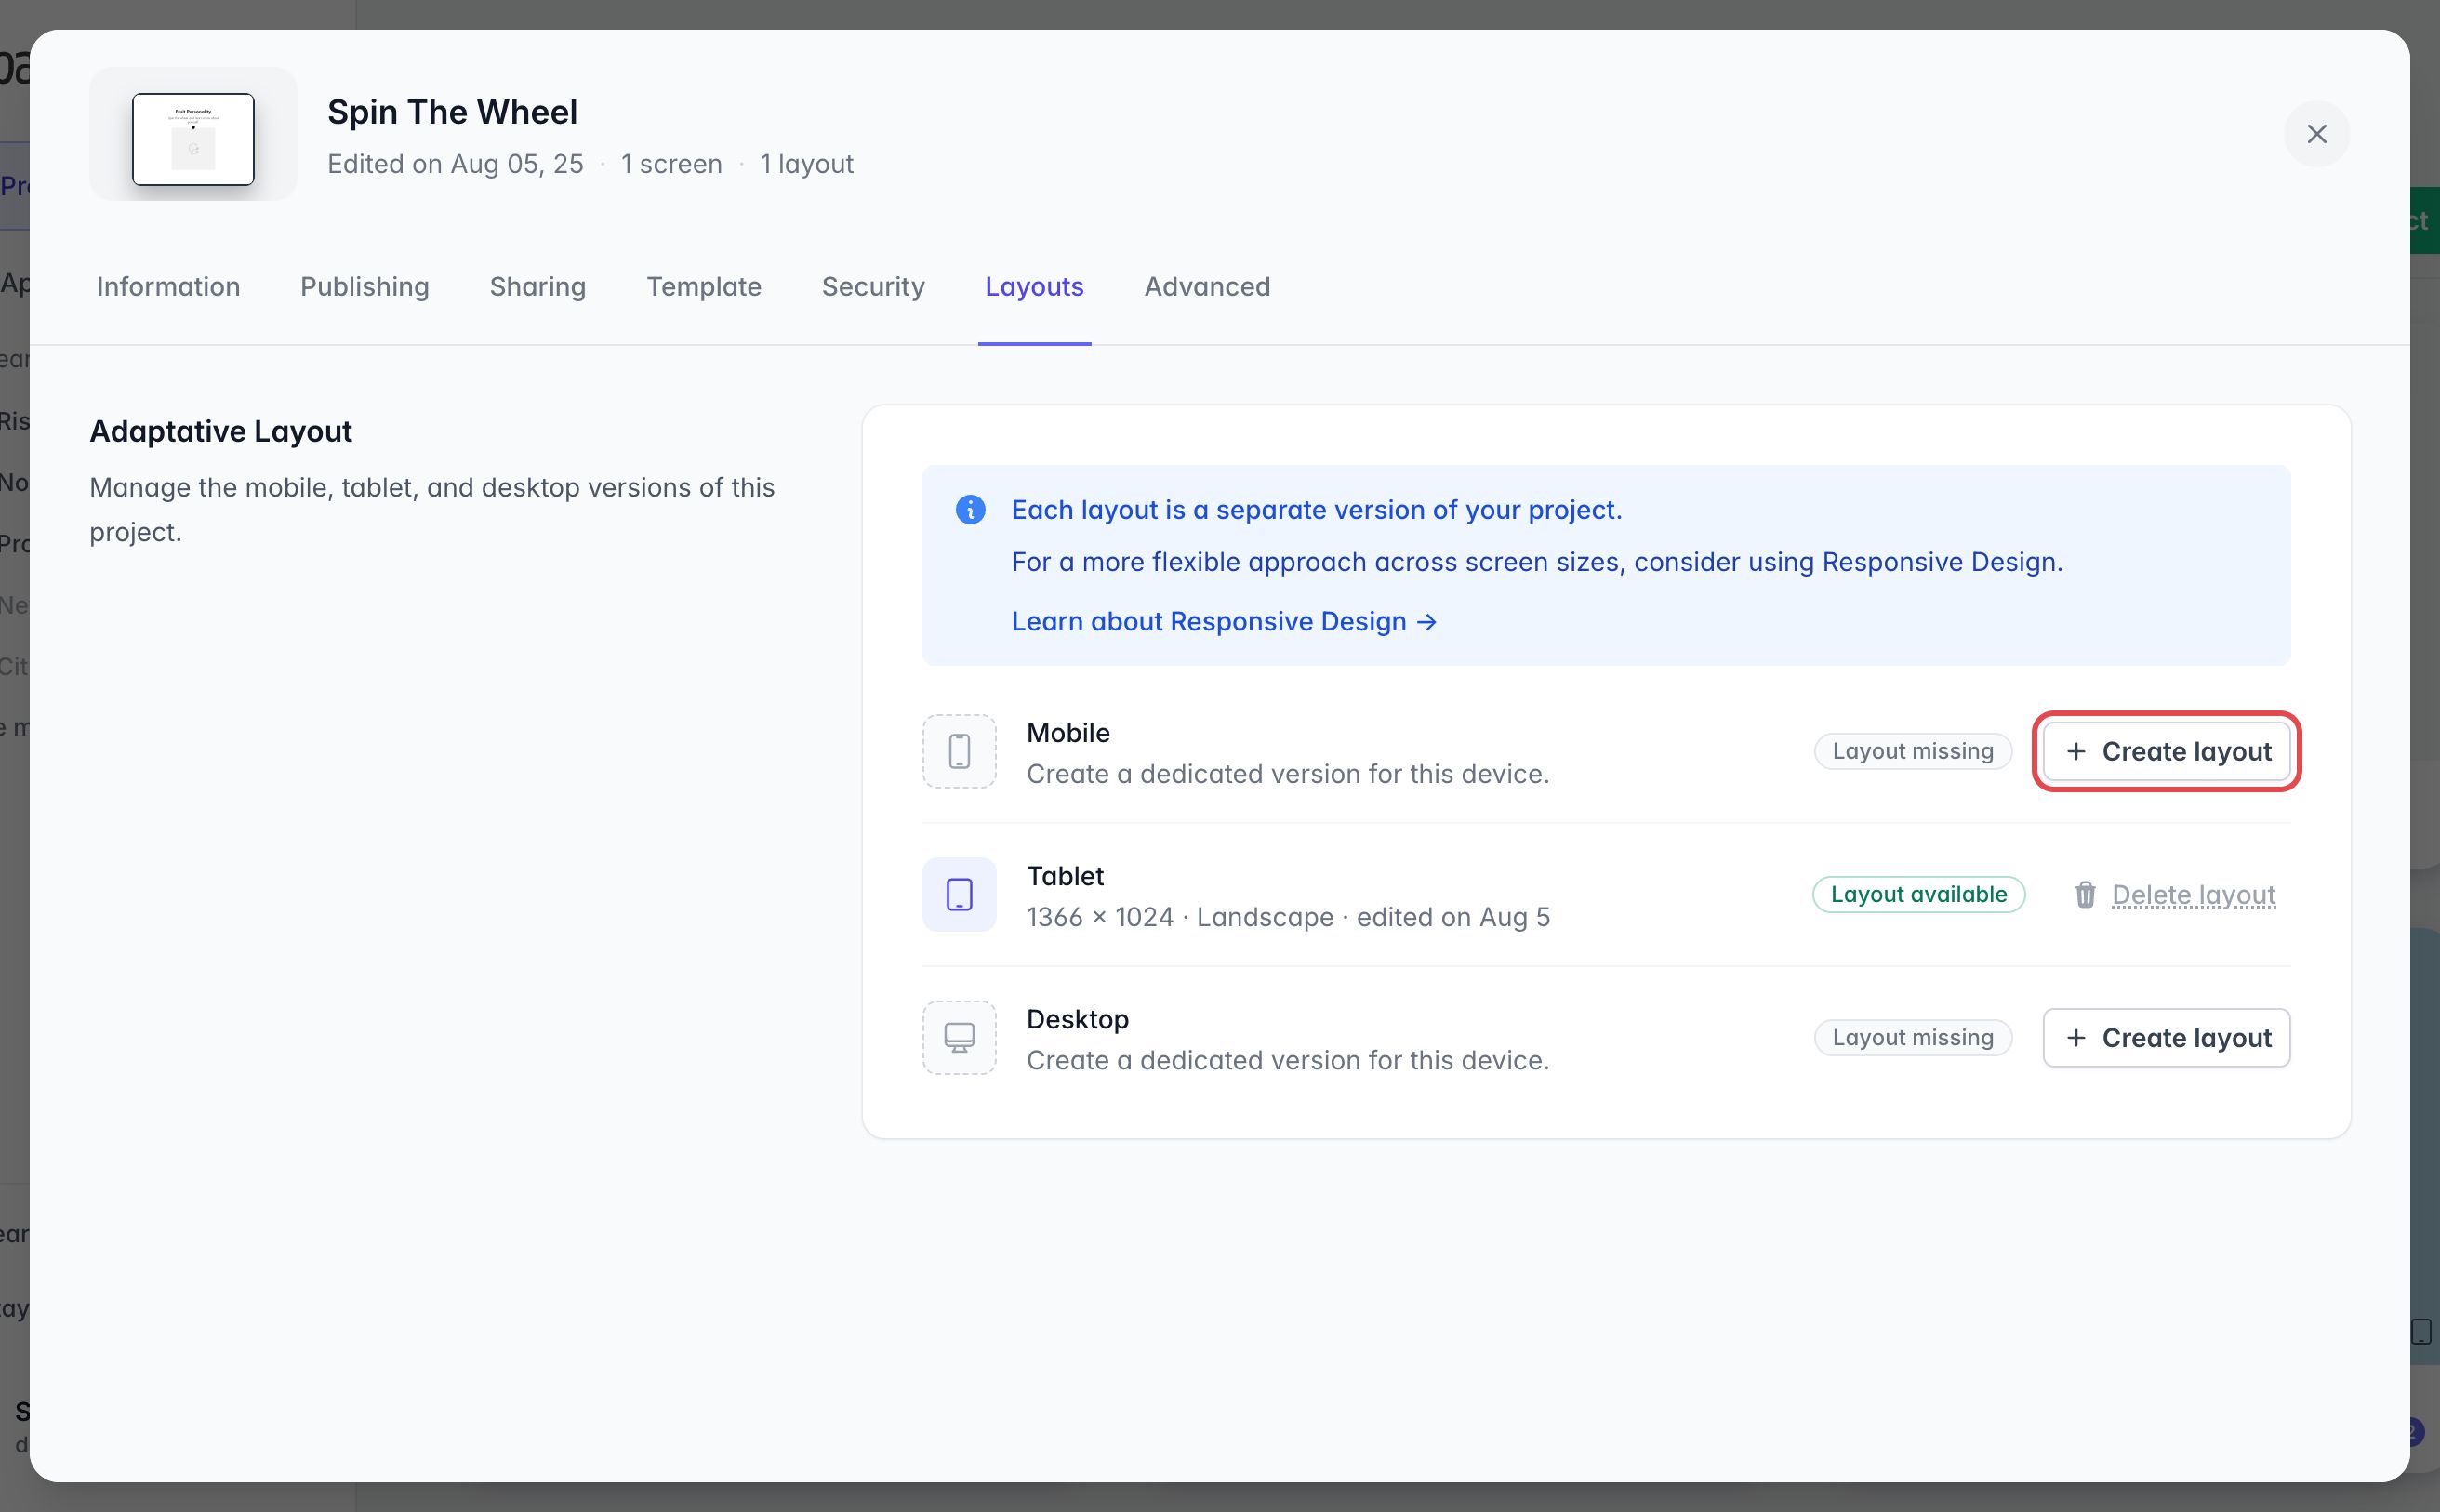Click the trash icon beside Delete layout
The image size is (2440, 1512).
click(x=2085, y=895)
